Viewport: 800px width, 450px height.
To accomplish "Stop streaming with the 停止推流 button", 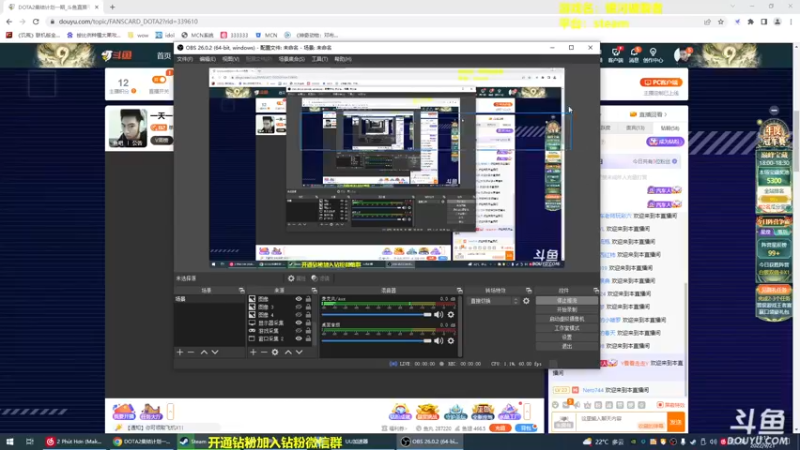I will (x=567, y=301).
